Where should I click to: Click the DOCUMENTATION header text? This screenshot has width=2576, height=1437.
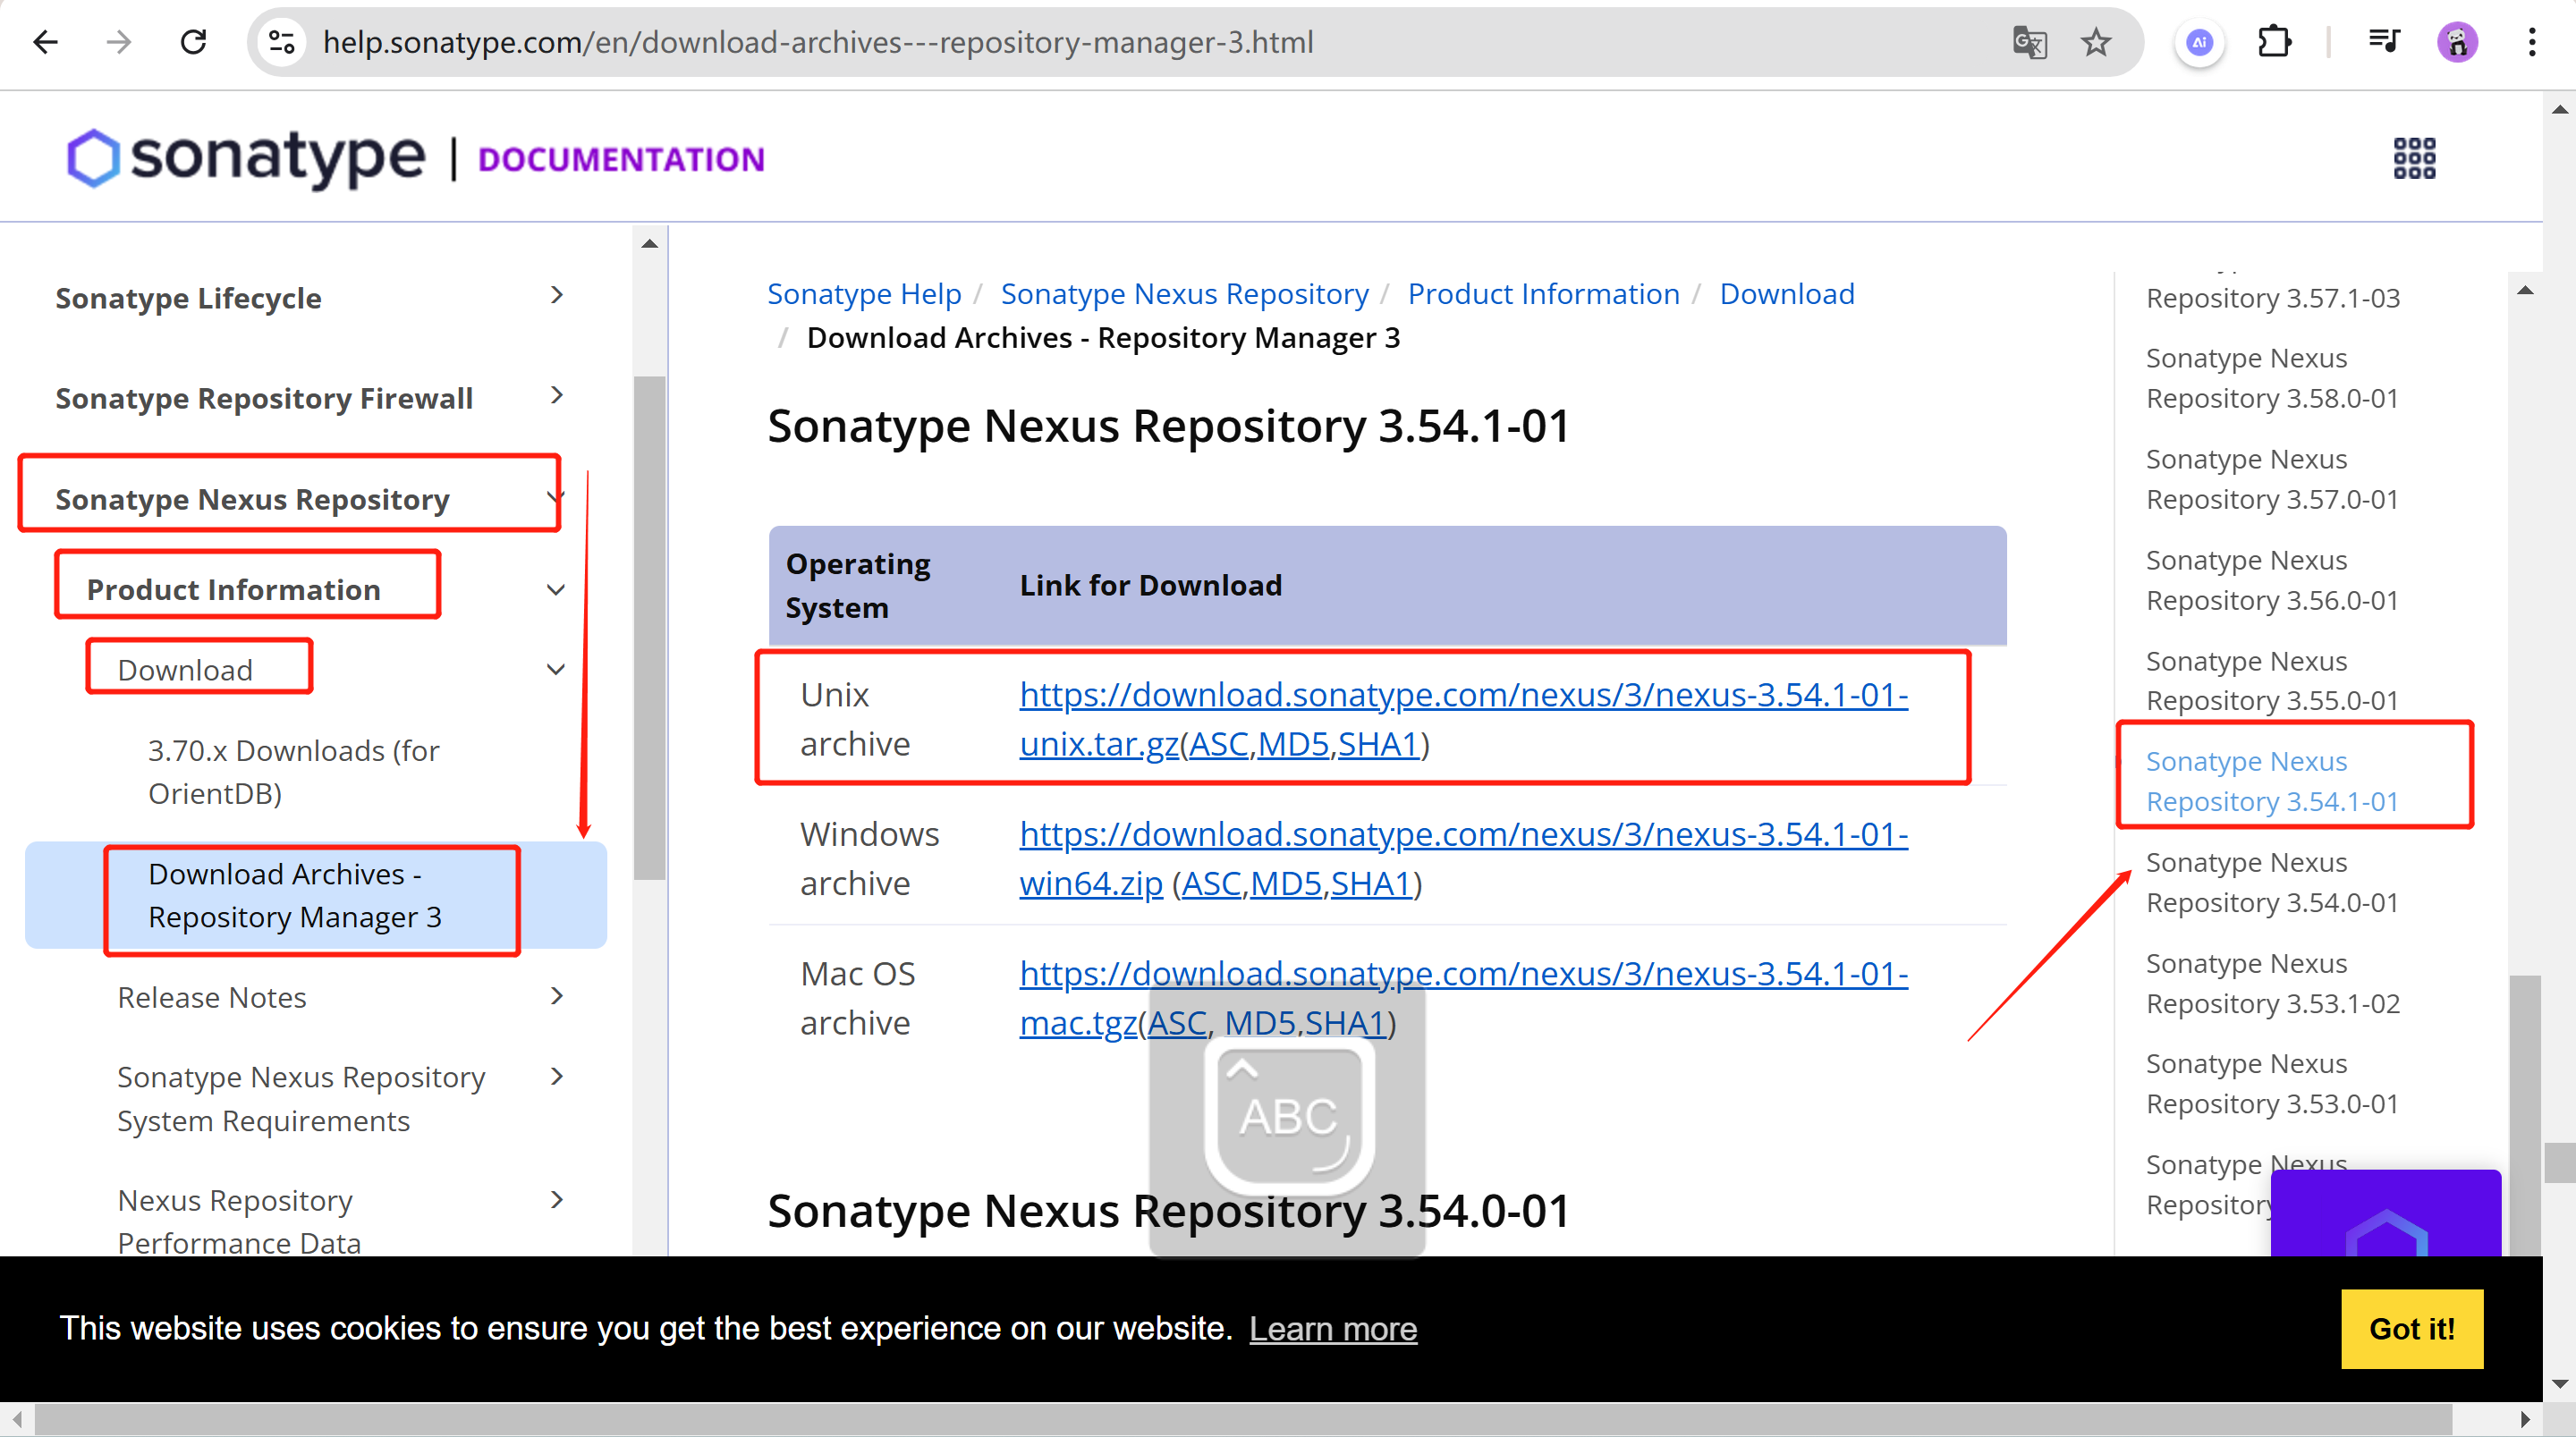(621, 160)
